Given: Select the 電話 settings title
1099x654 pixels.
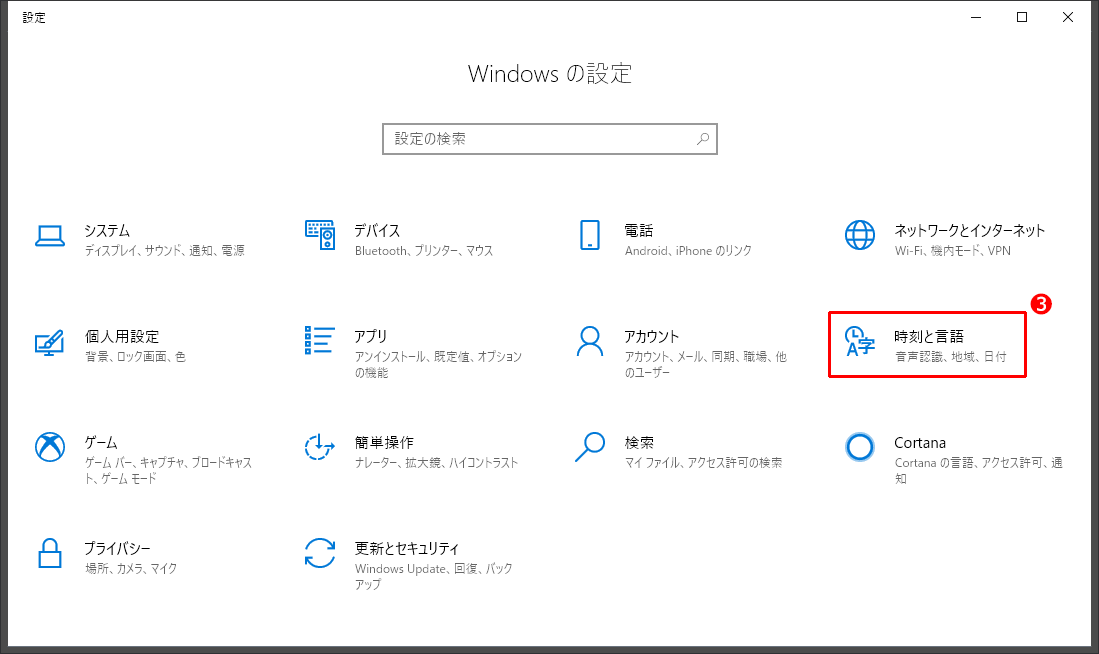Looking at the screenshot, I should coord(639,231).
